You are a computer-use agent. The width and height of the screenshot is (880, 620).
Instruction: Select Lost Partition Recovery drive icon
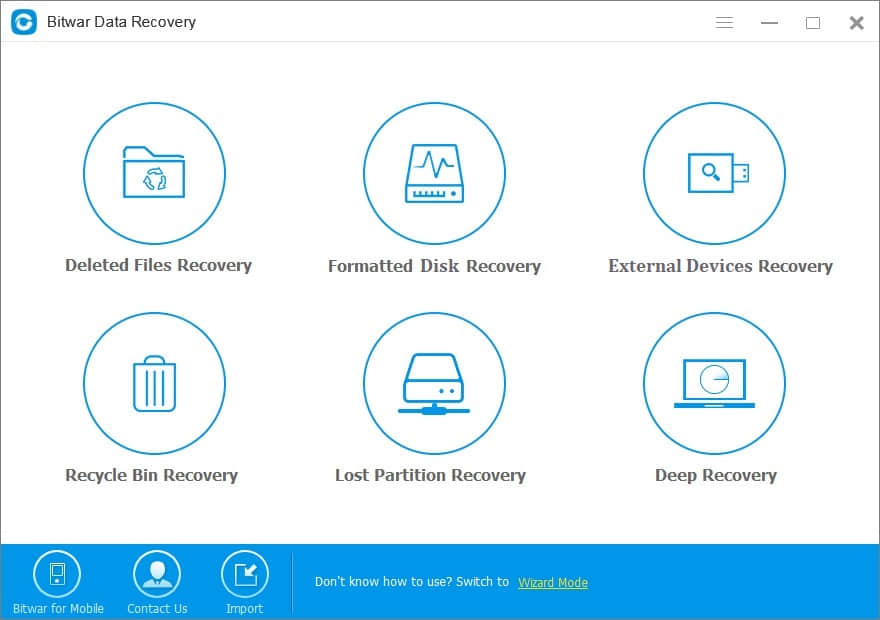point(434,383)
